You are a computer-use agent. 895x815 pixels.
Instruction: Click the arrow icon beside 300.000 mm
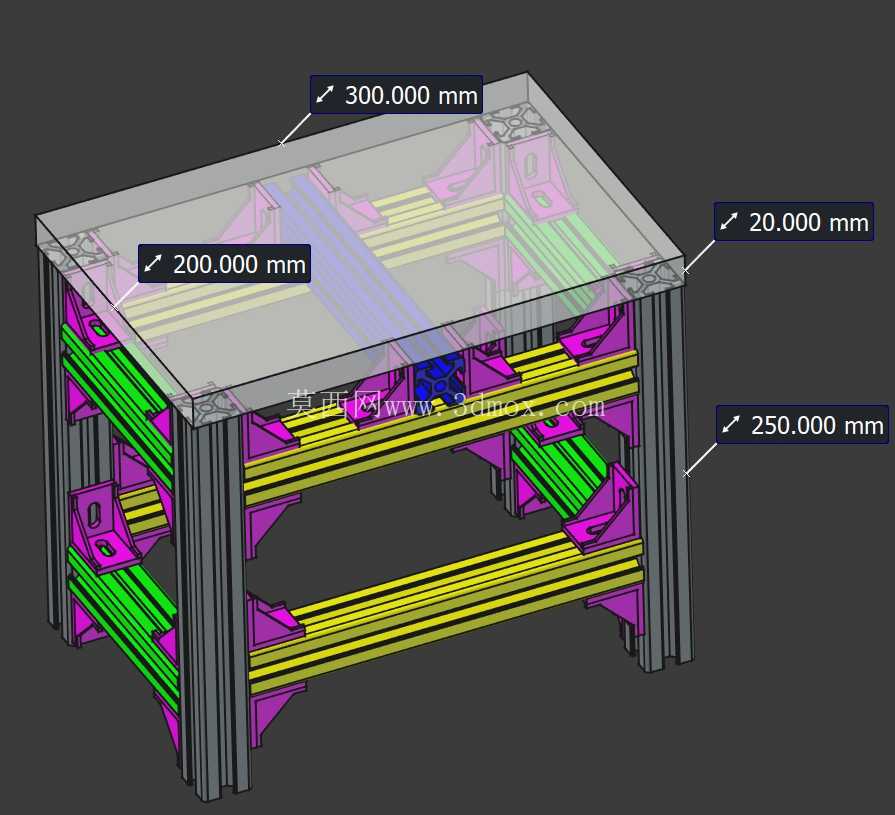325,95
